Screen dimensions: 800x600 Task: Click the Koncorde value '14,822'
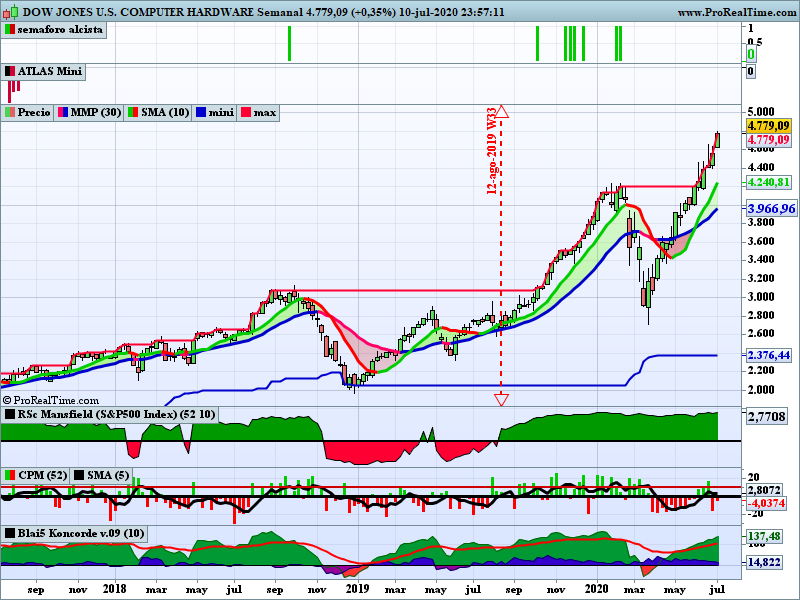pos(764,562)
